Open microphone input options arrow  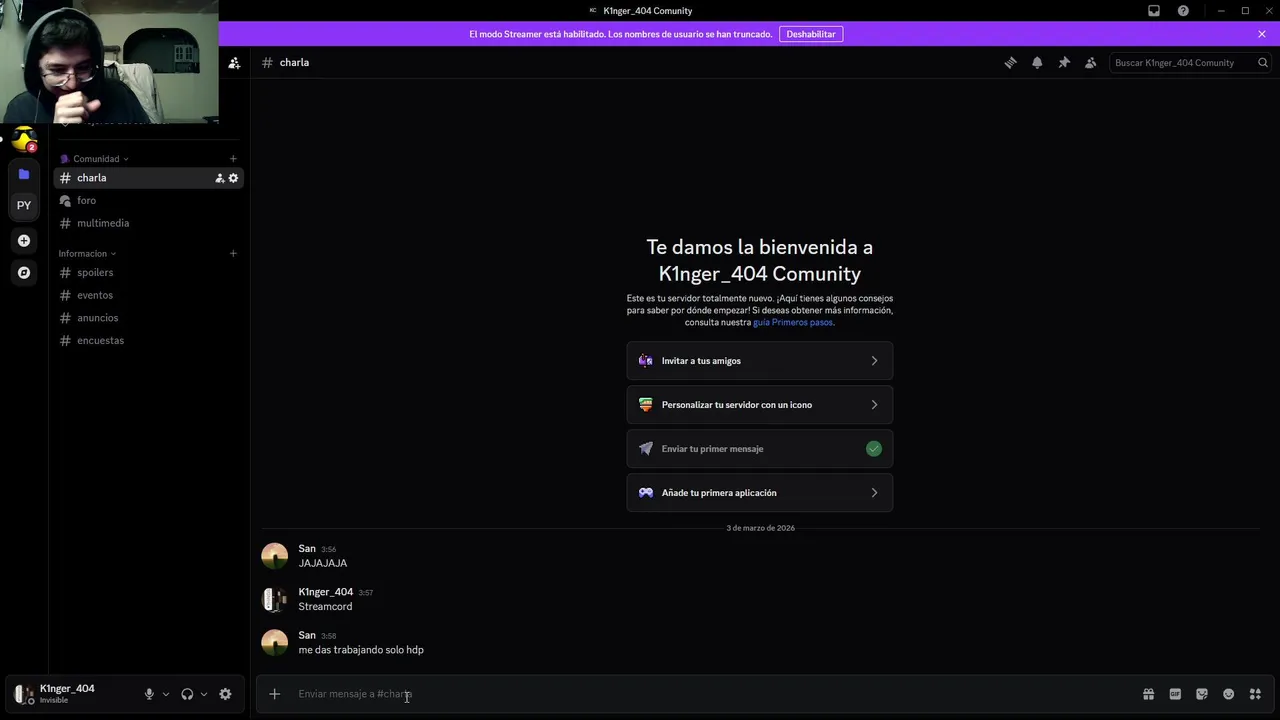166,694
